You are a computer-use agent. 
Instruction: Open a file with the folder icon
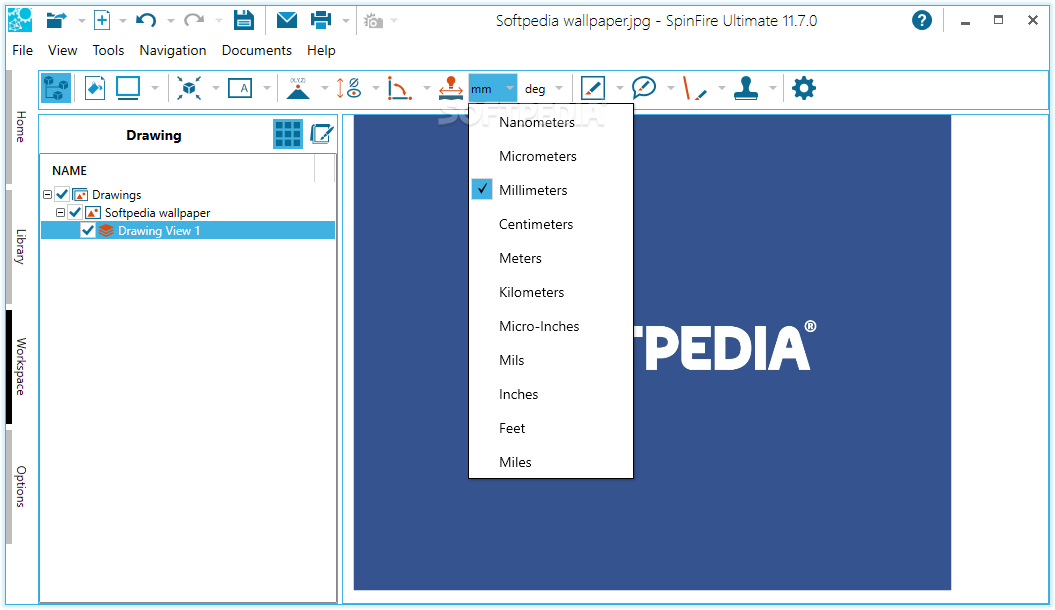[57, 20]
